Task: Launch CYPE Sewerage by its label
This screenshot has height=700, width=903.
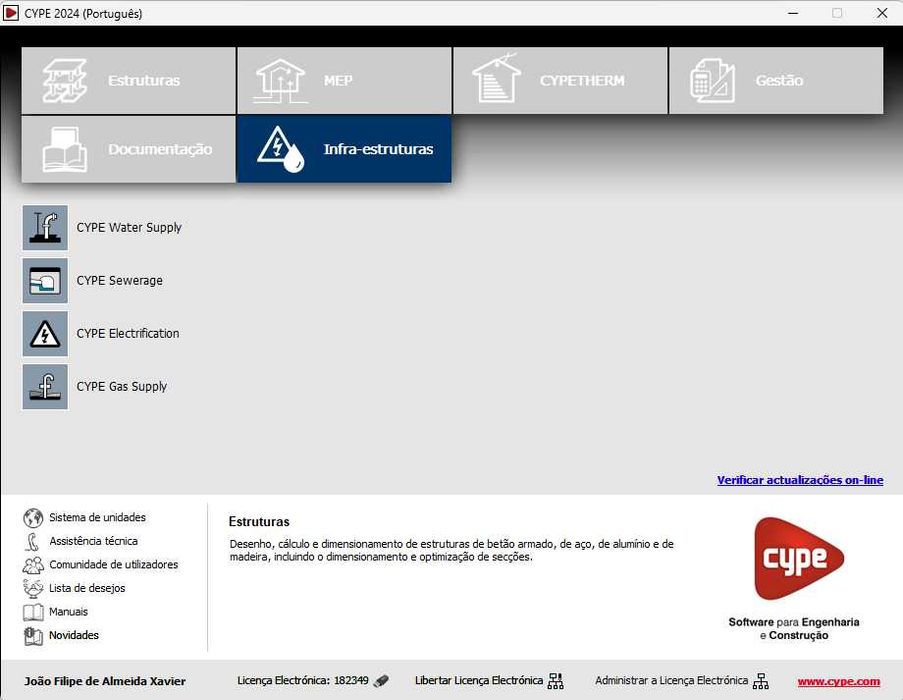Action: tap(120, 281)
